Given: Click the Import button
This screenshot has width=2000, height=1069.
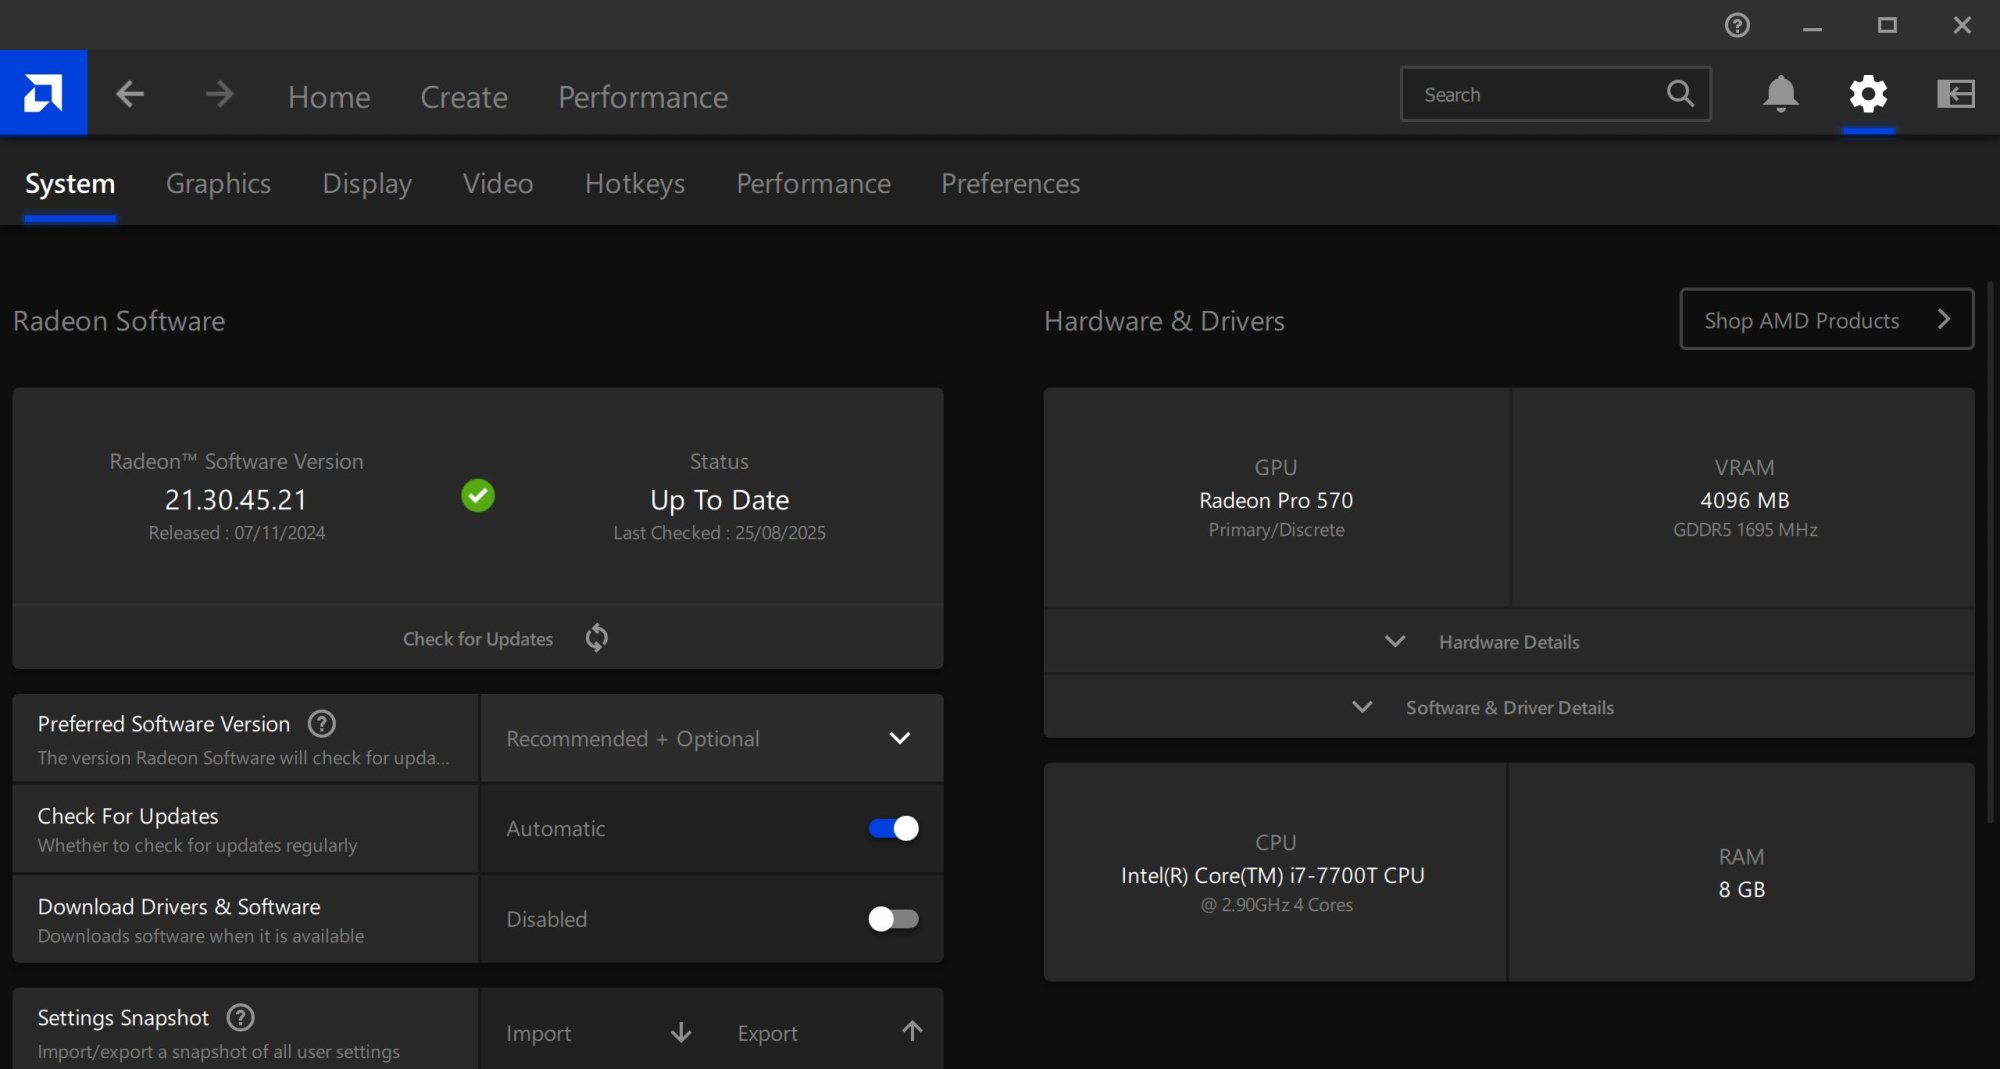Looking at the screenshot, I should (598, 1033).
